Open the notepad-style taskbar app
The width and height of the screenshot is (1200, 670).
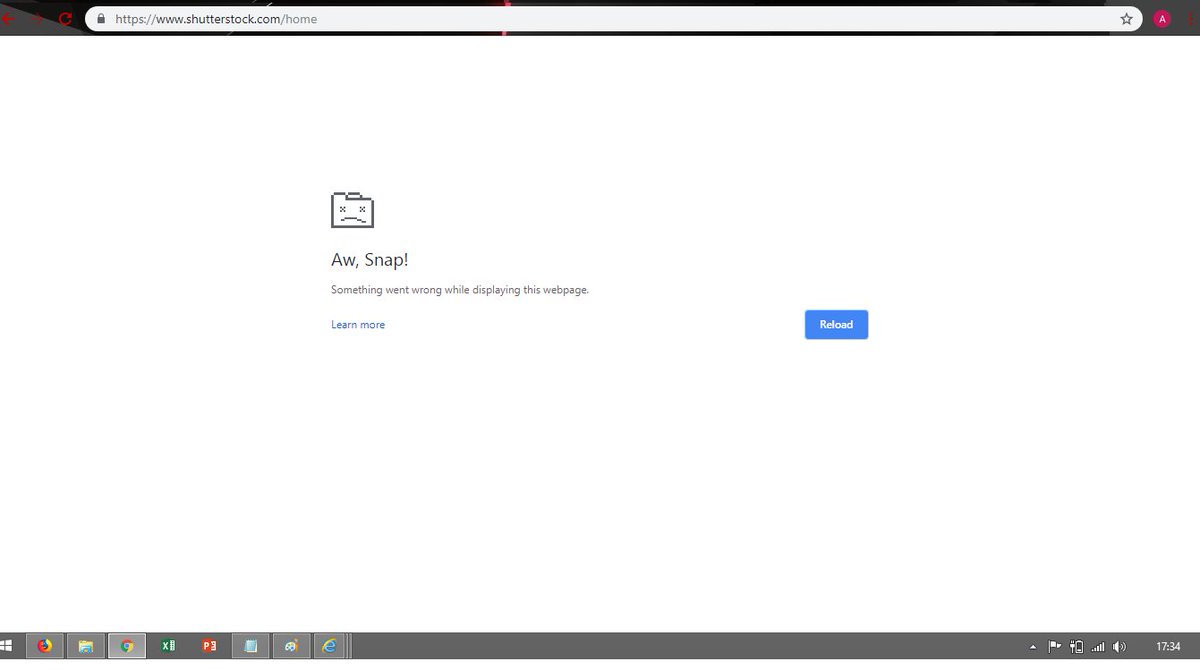(250, 646)
